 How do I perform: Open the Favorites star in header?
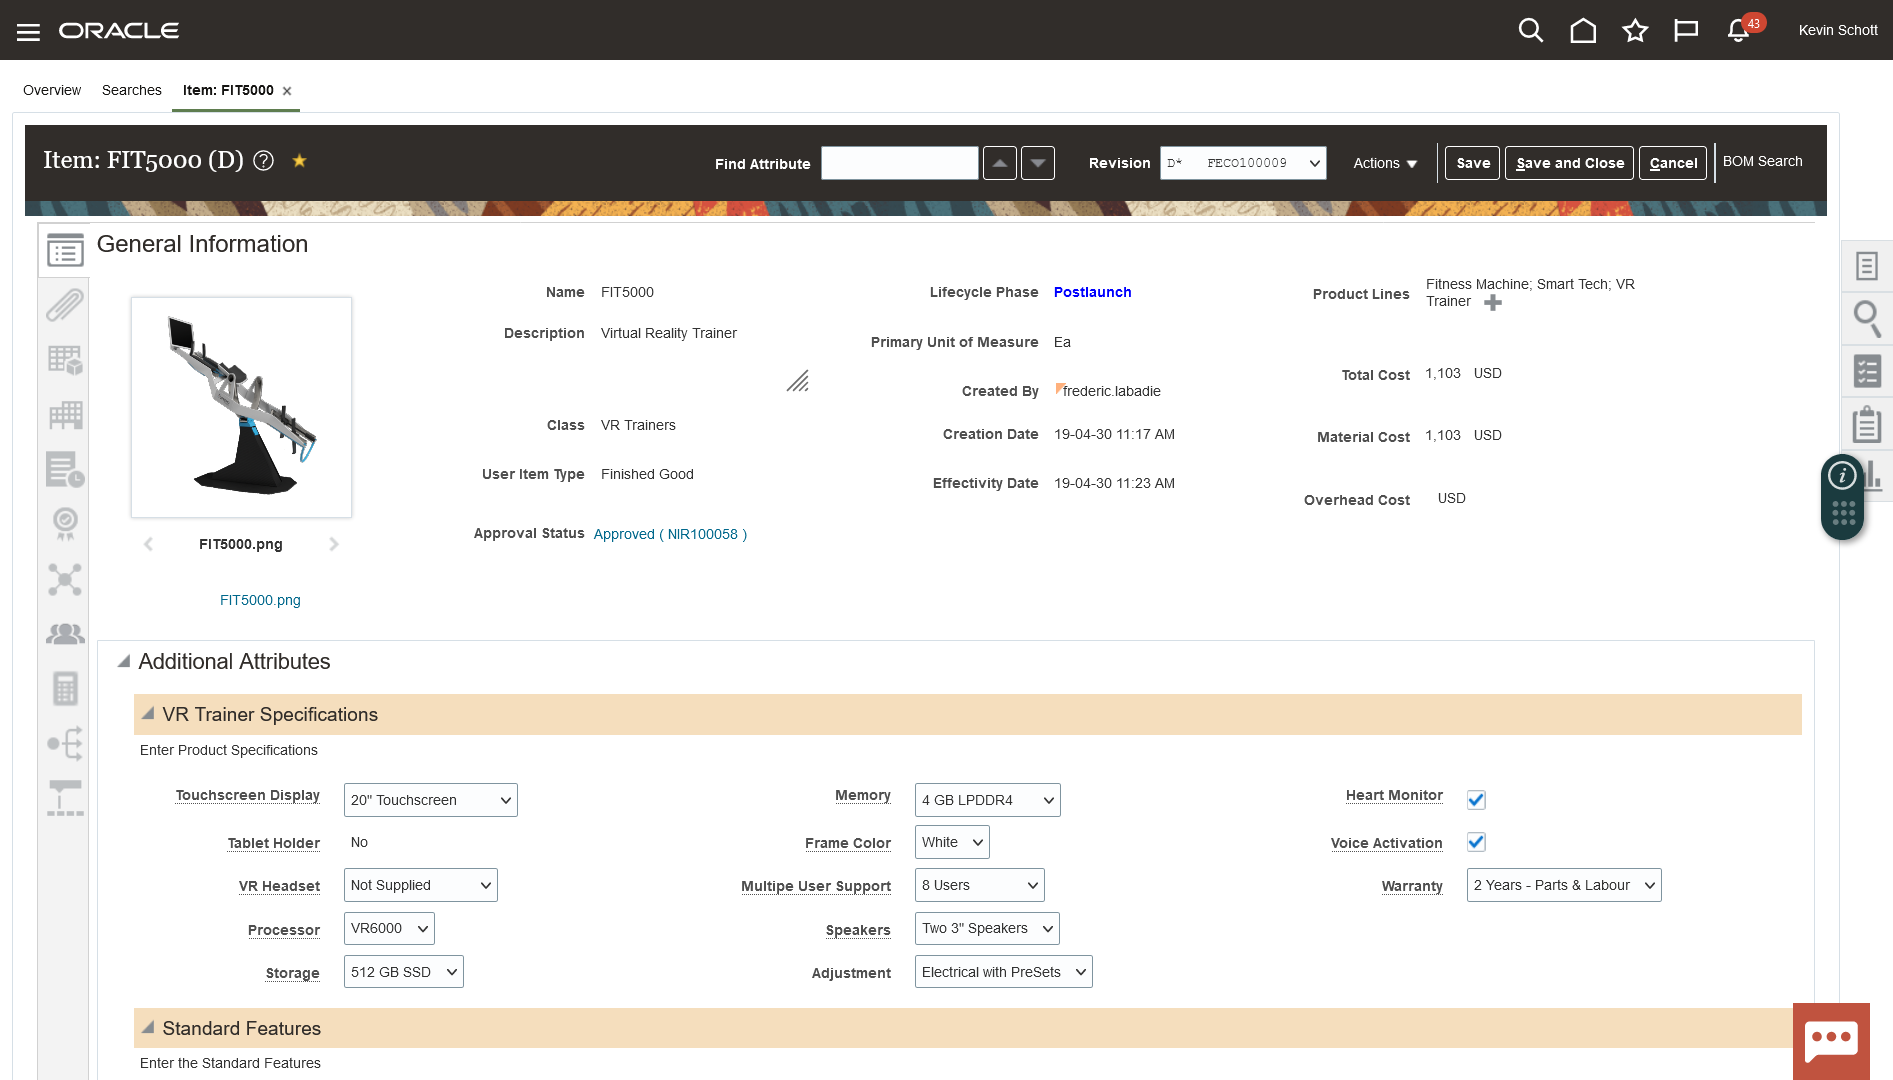coord(1635,31)
